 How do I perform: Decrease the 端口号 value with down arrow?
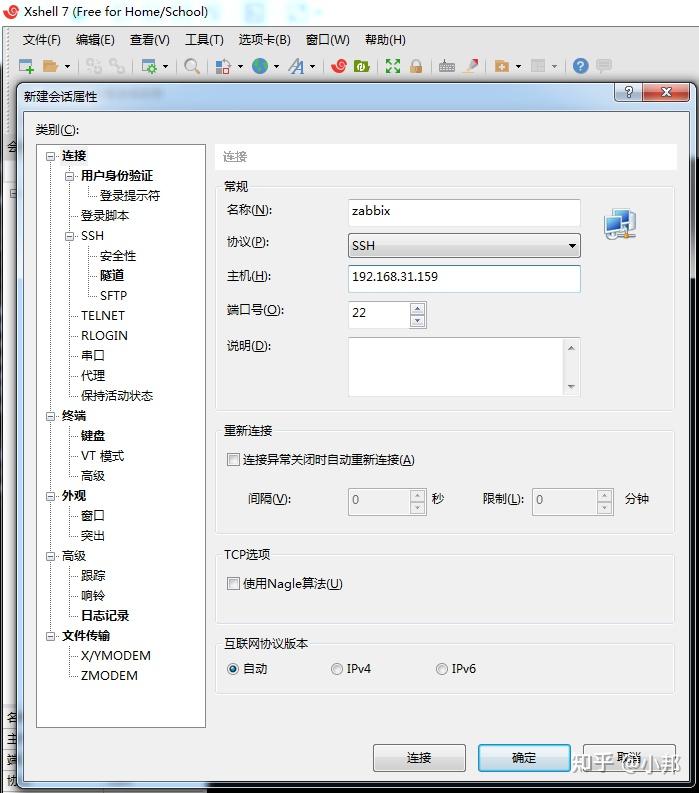417,321
